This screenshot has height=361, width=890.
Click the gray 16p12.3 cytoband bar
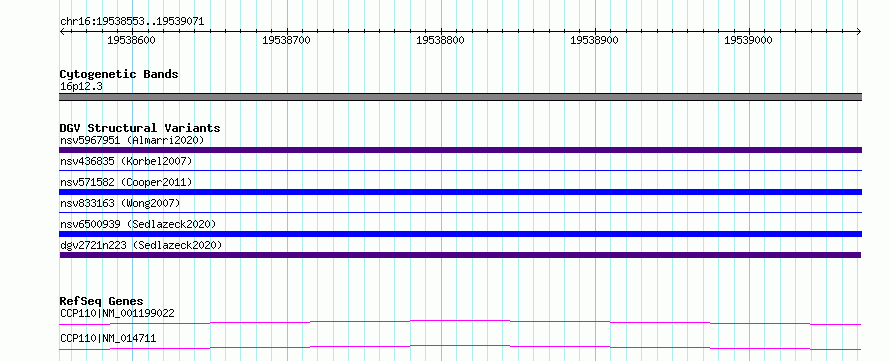pyautogui.click(x=460, y=97)
